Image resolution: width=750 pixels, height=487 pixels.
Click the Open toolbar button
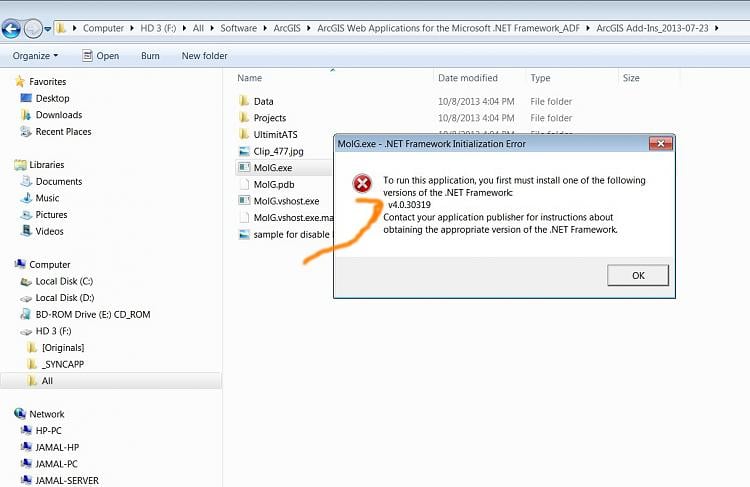point(101,56)
